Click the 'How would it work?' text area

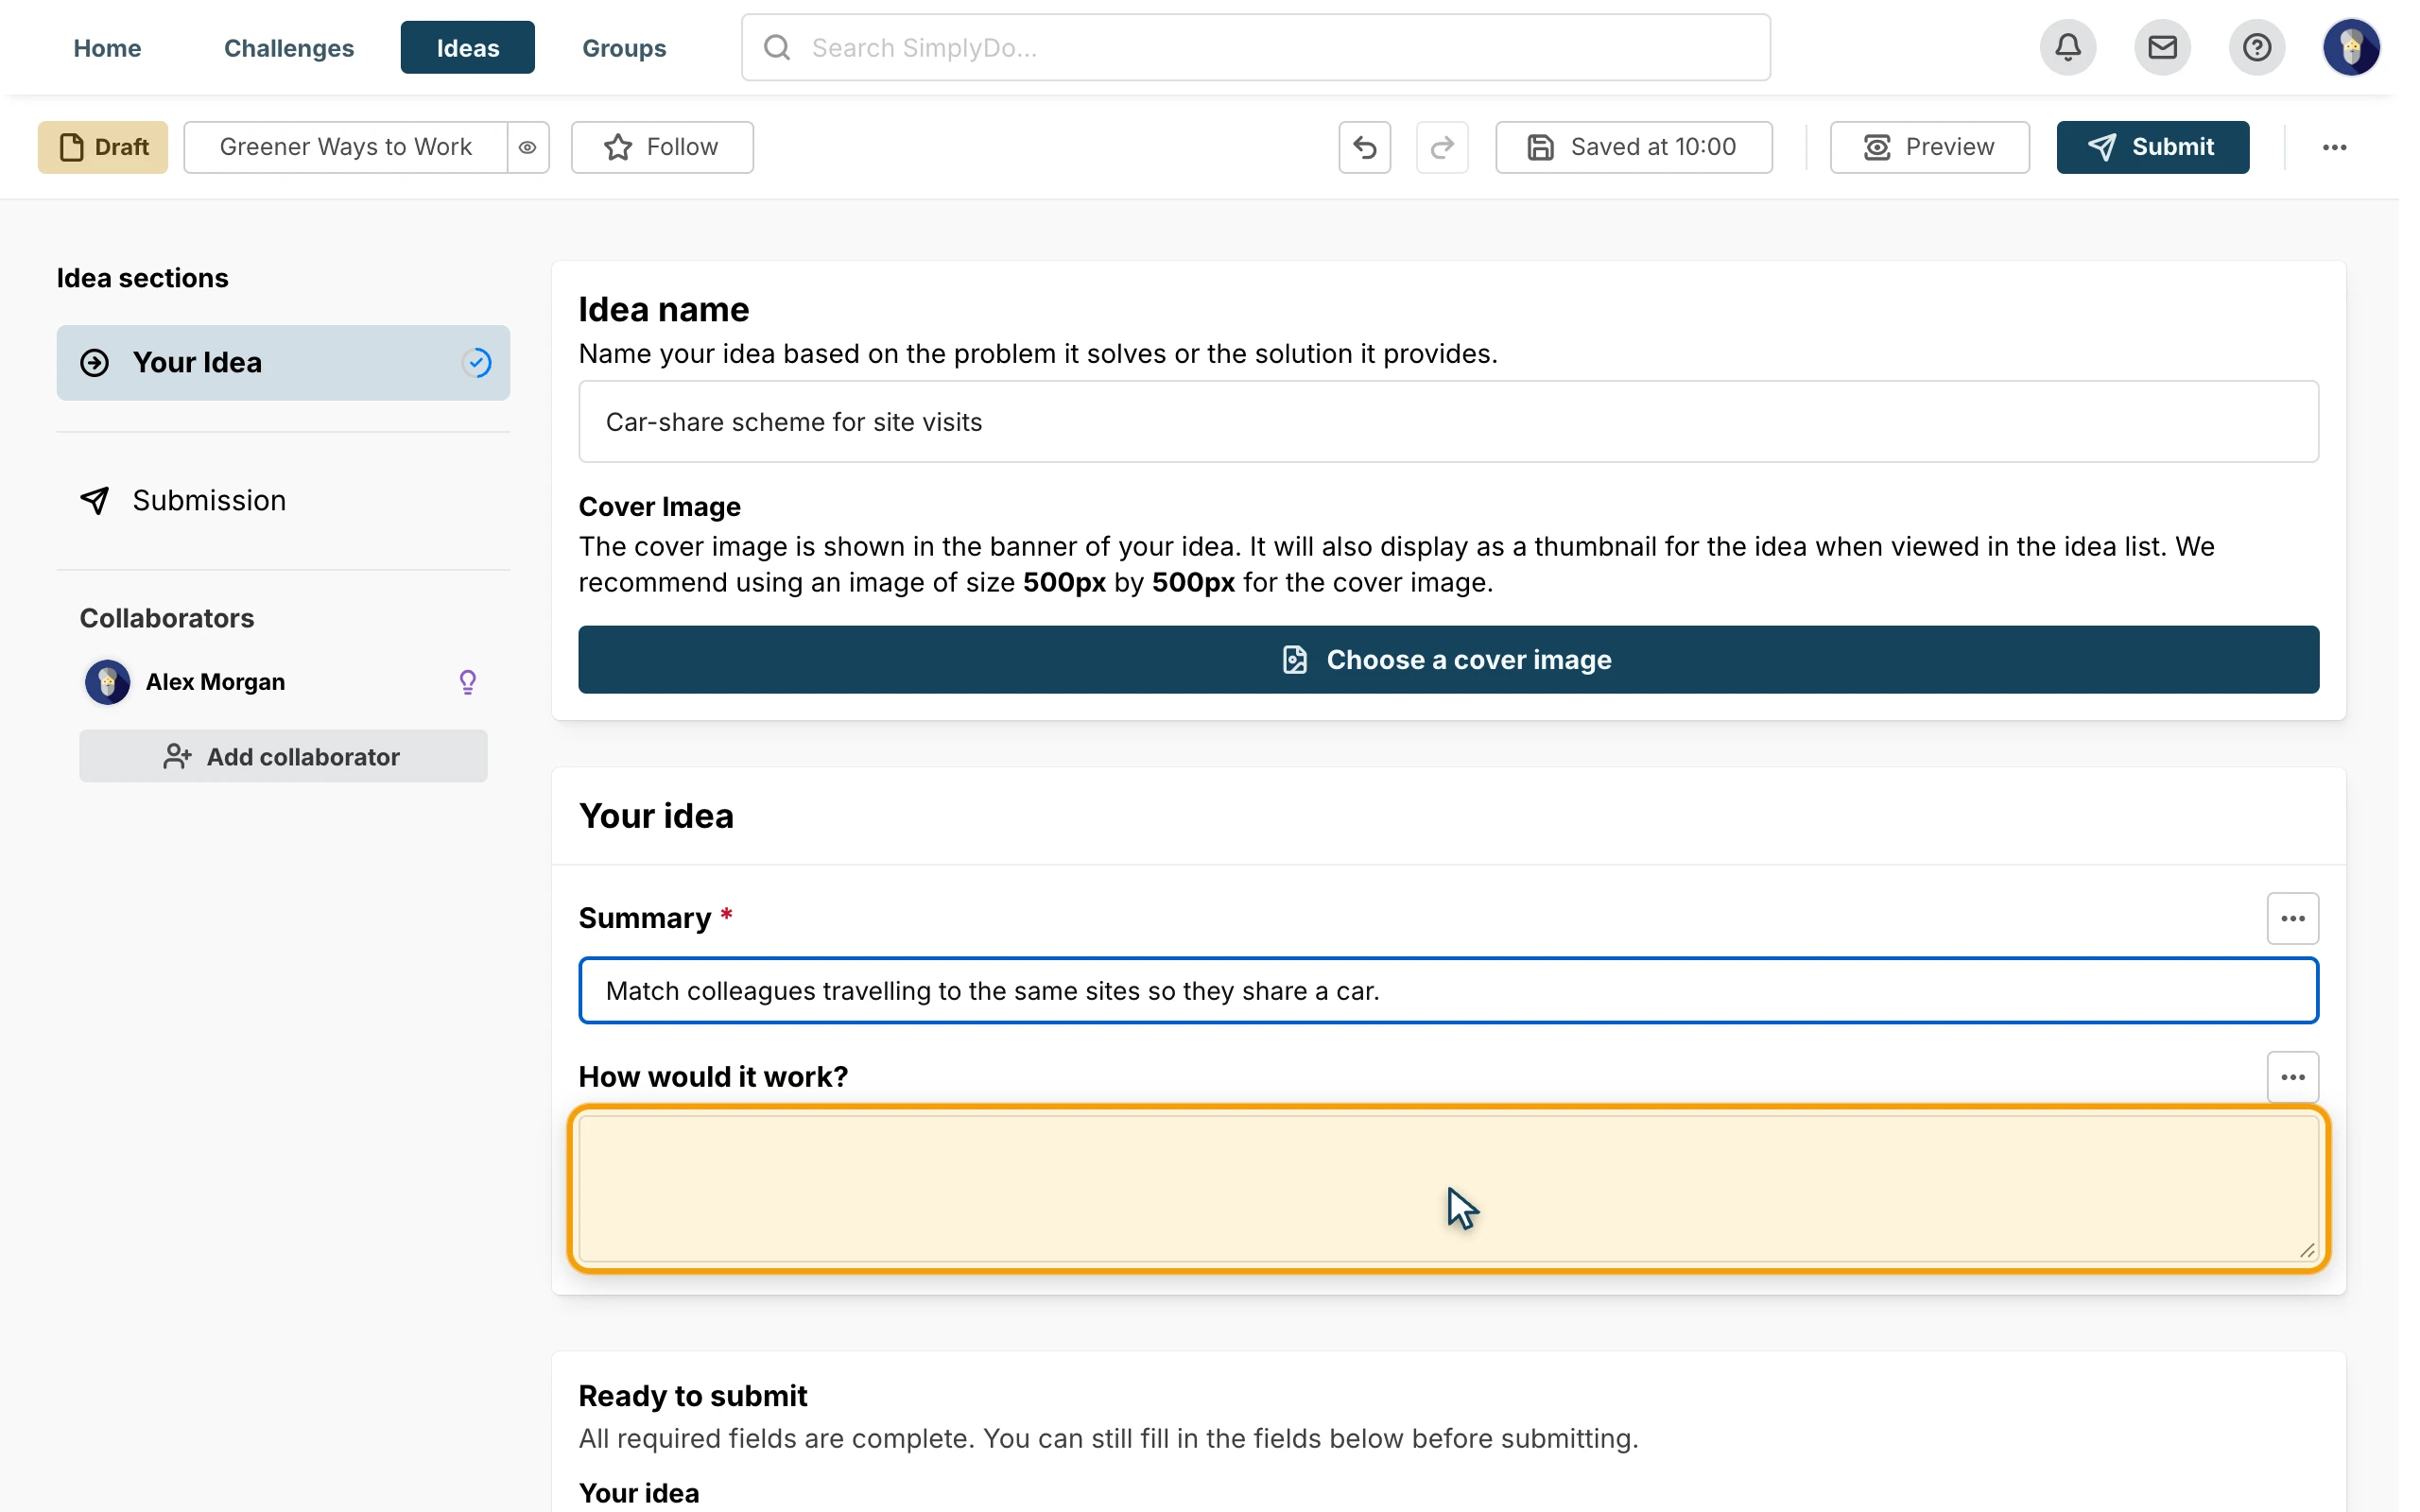coord(1448,1188)
